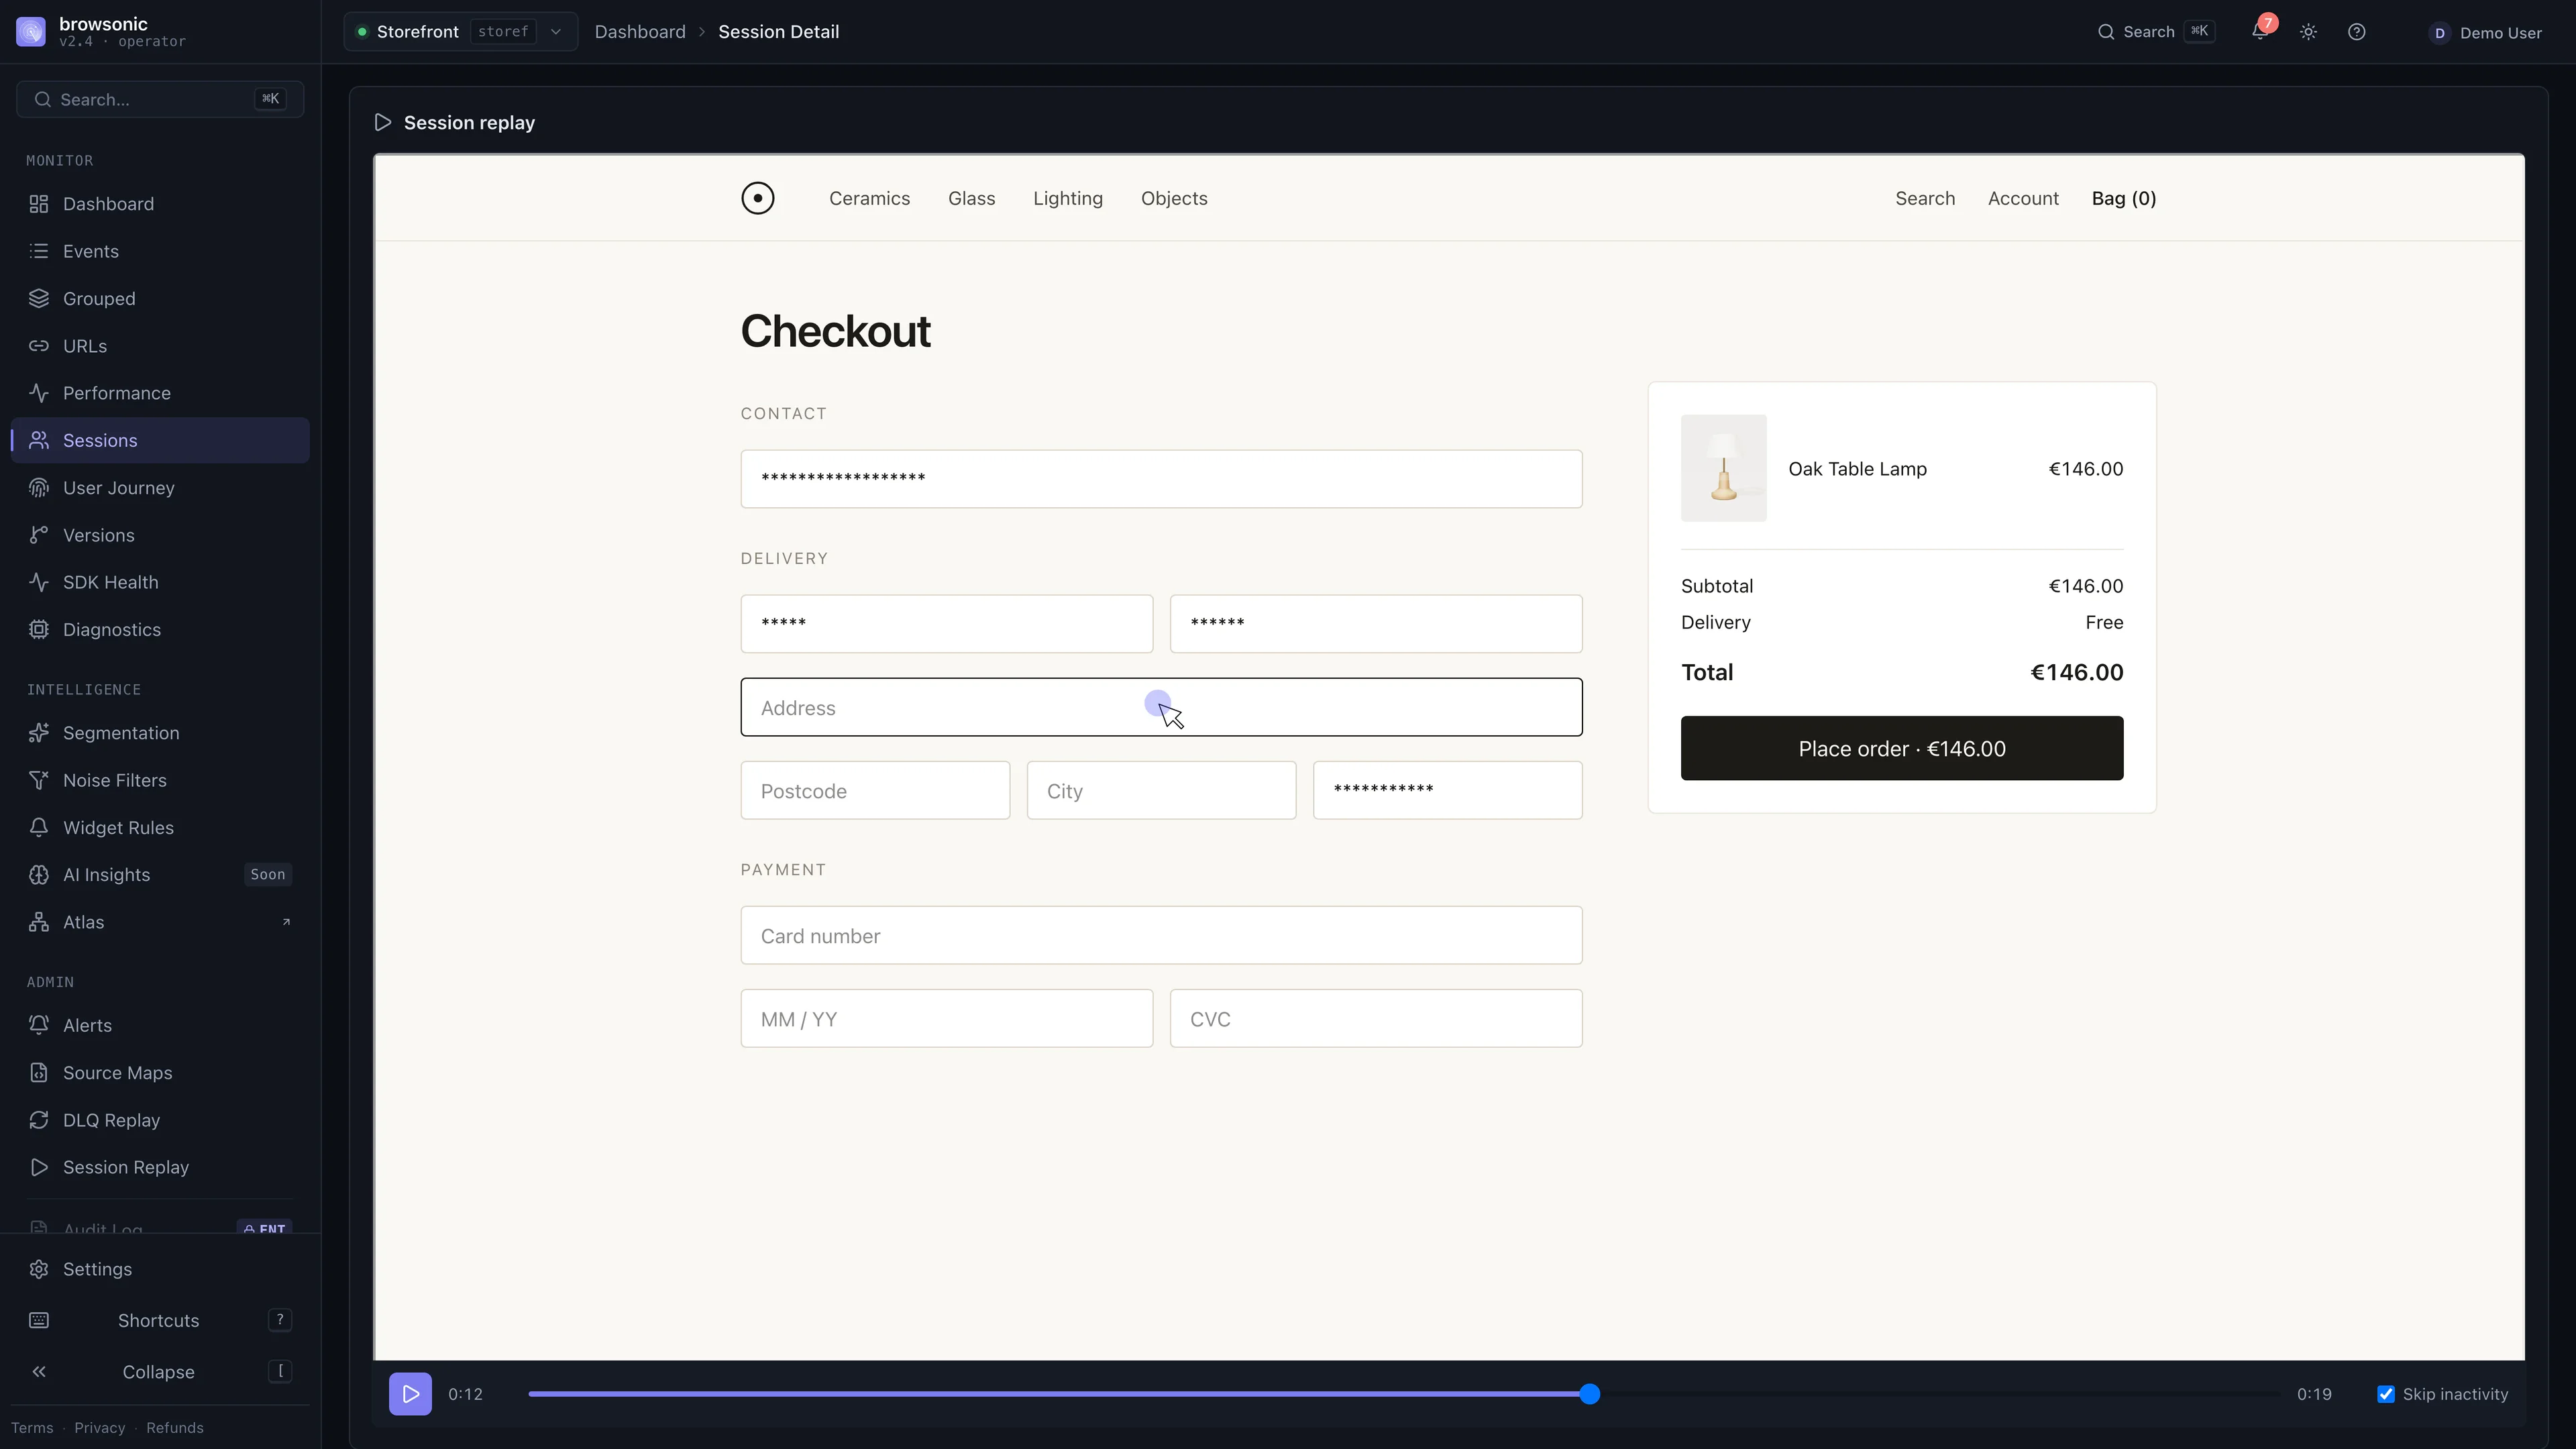This screenshot has width=2576, height=1449.
Task: Click the storefront circle logo icon
Action: pyautogui.click(x=758, y=198)
